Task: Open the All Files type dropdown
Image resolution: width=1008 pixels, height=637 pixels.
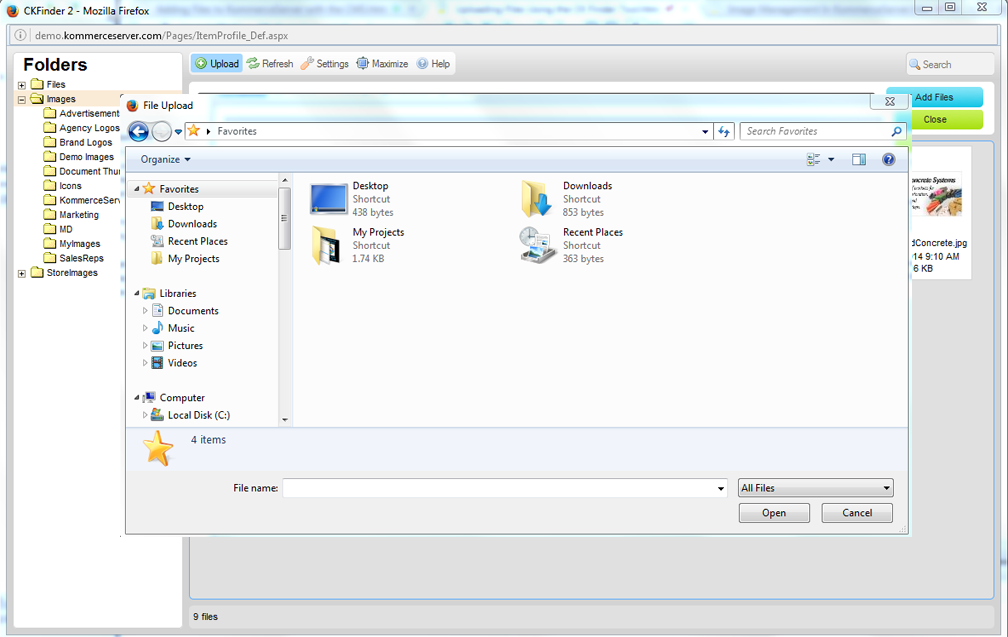Action: 815,488
